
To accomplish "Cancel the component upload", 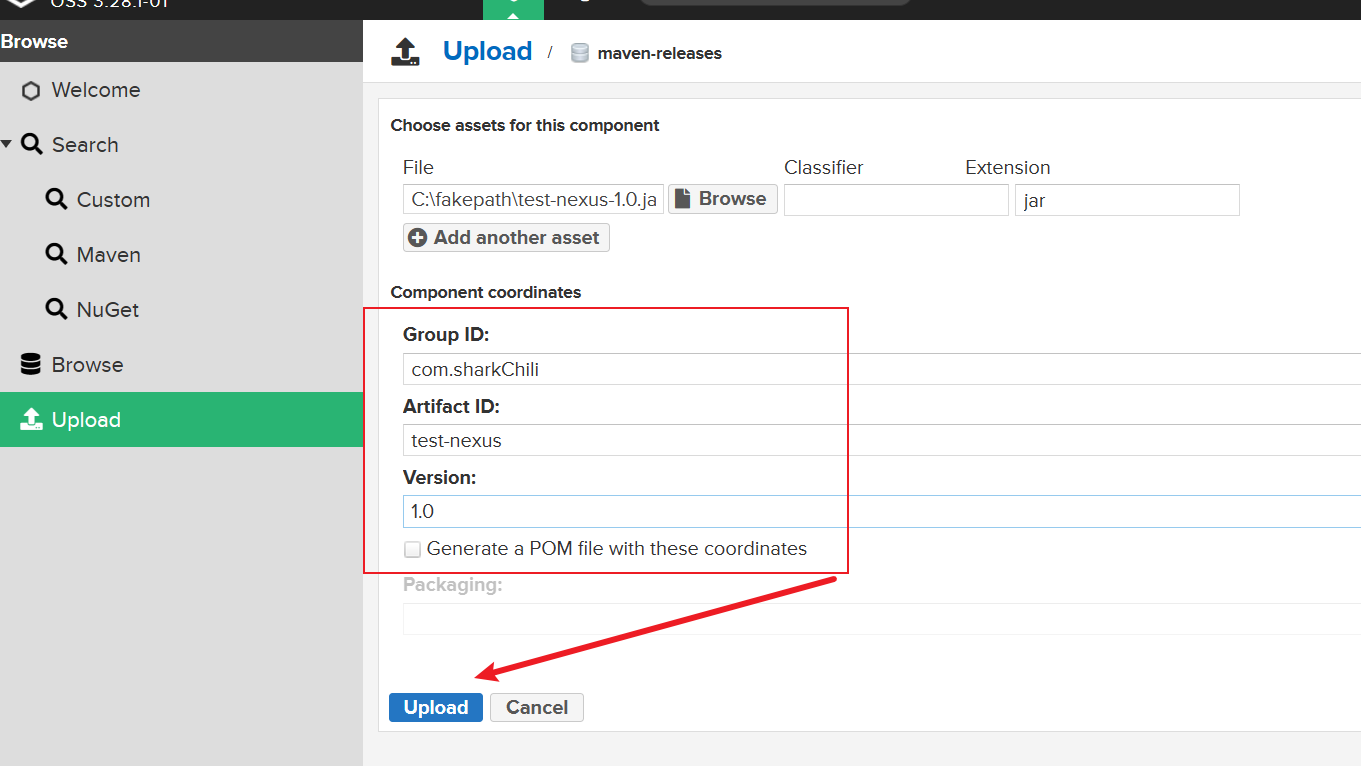I will pos(536,707).
